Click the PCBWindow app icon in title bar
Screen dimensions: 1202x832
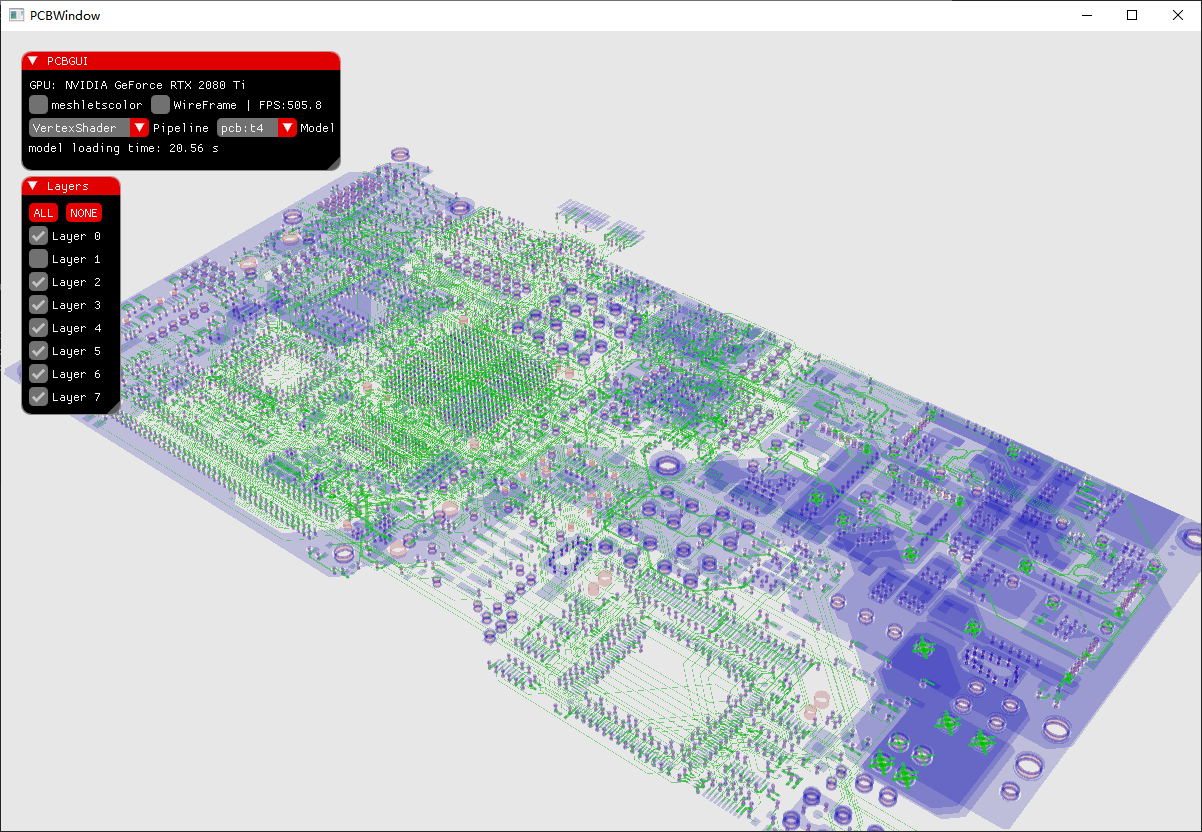(x=15, y=15)
